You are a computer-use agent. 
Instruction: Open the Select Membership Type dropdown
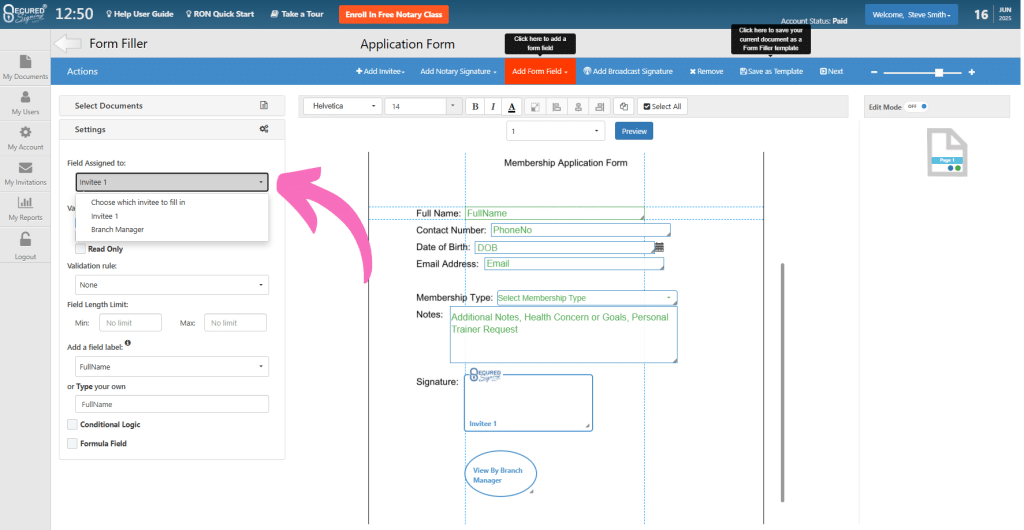(586, 298)
